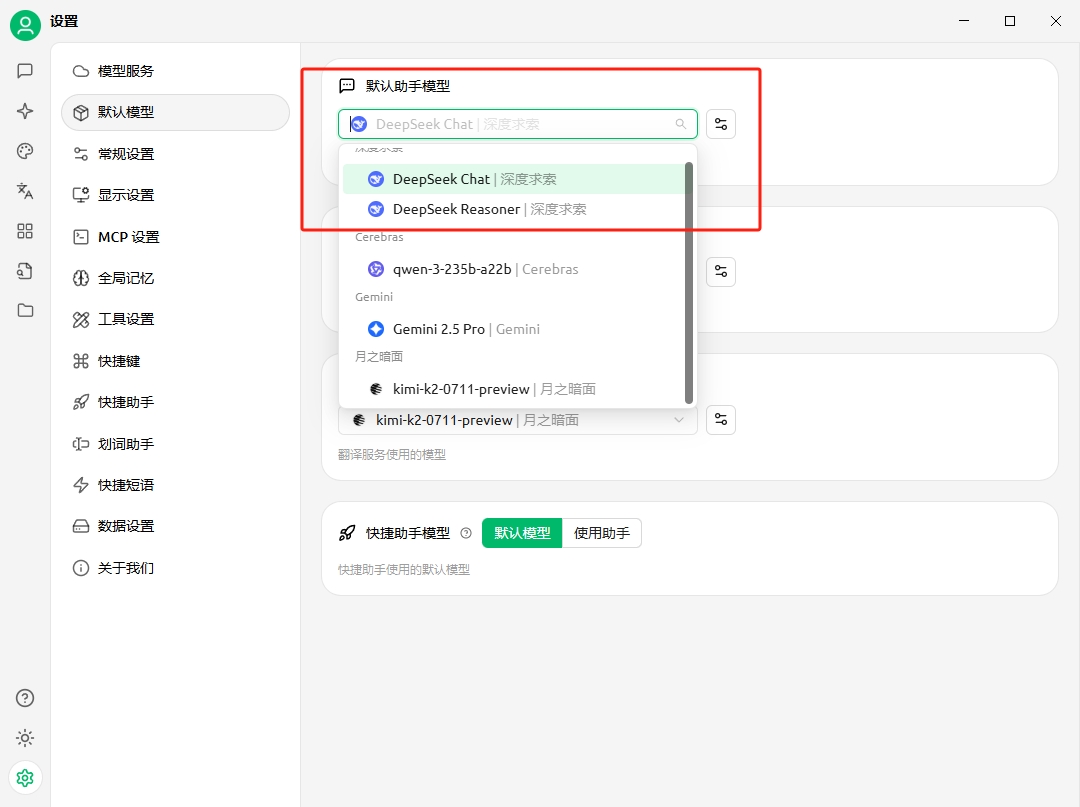Open the files folder icon in sidebar

(25, 311)
